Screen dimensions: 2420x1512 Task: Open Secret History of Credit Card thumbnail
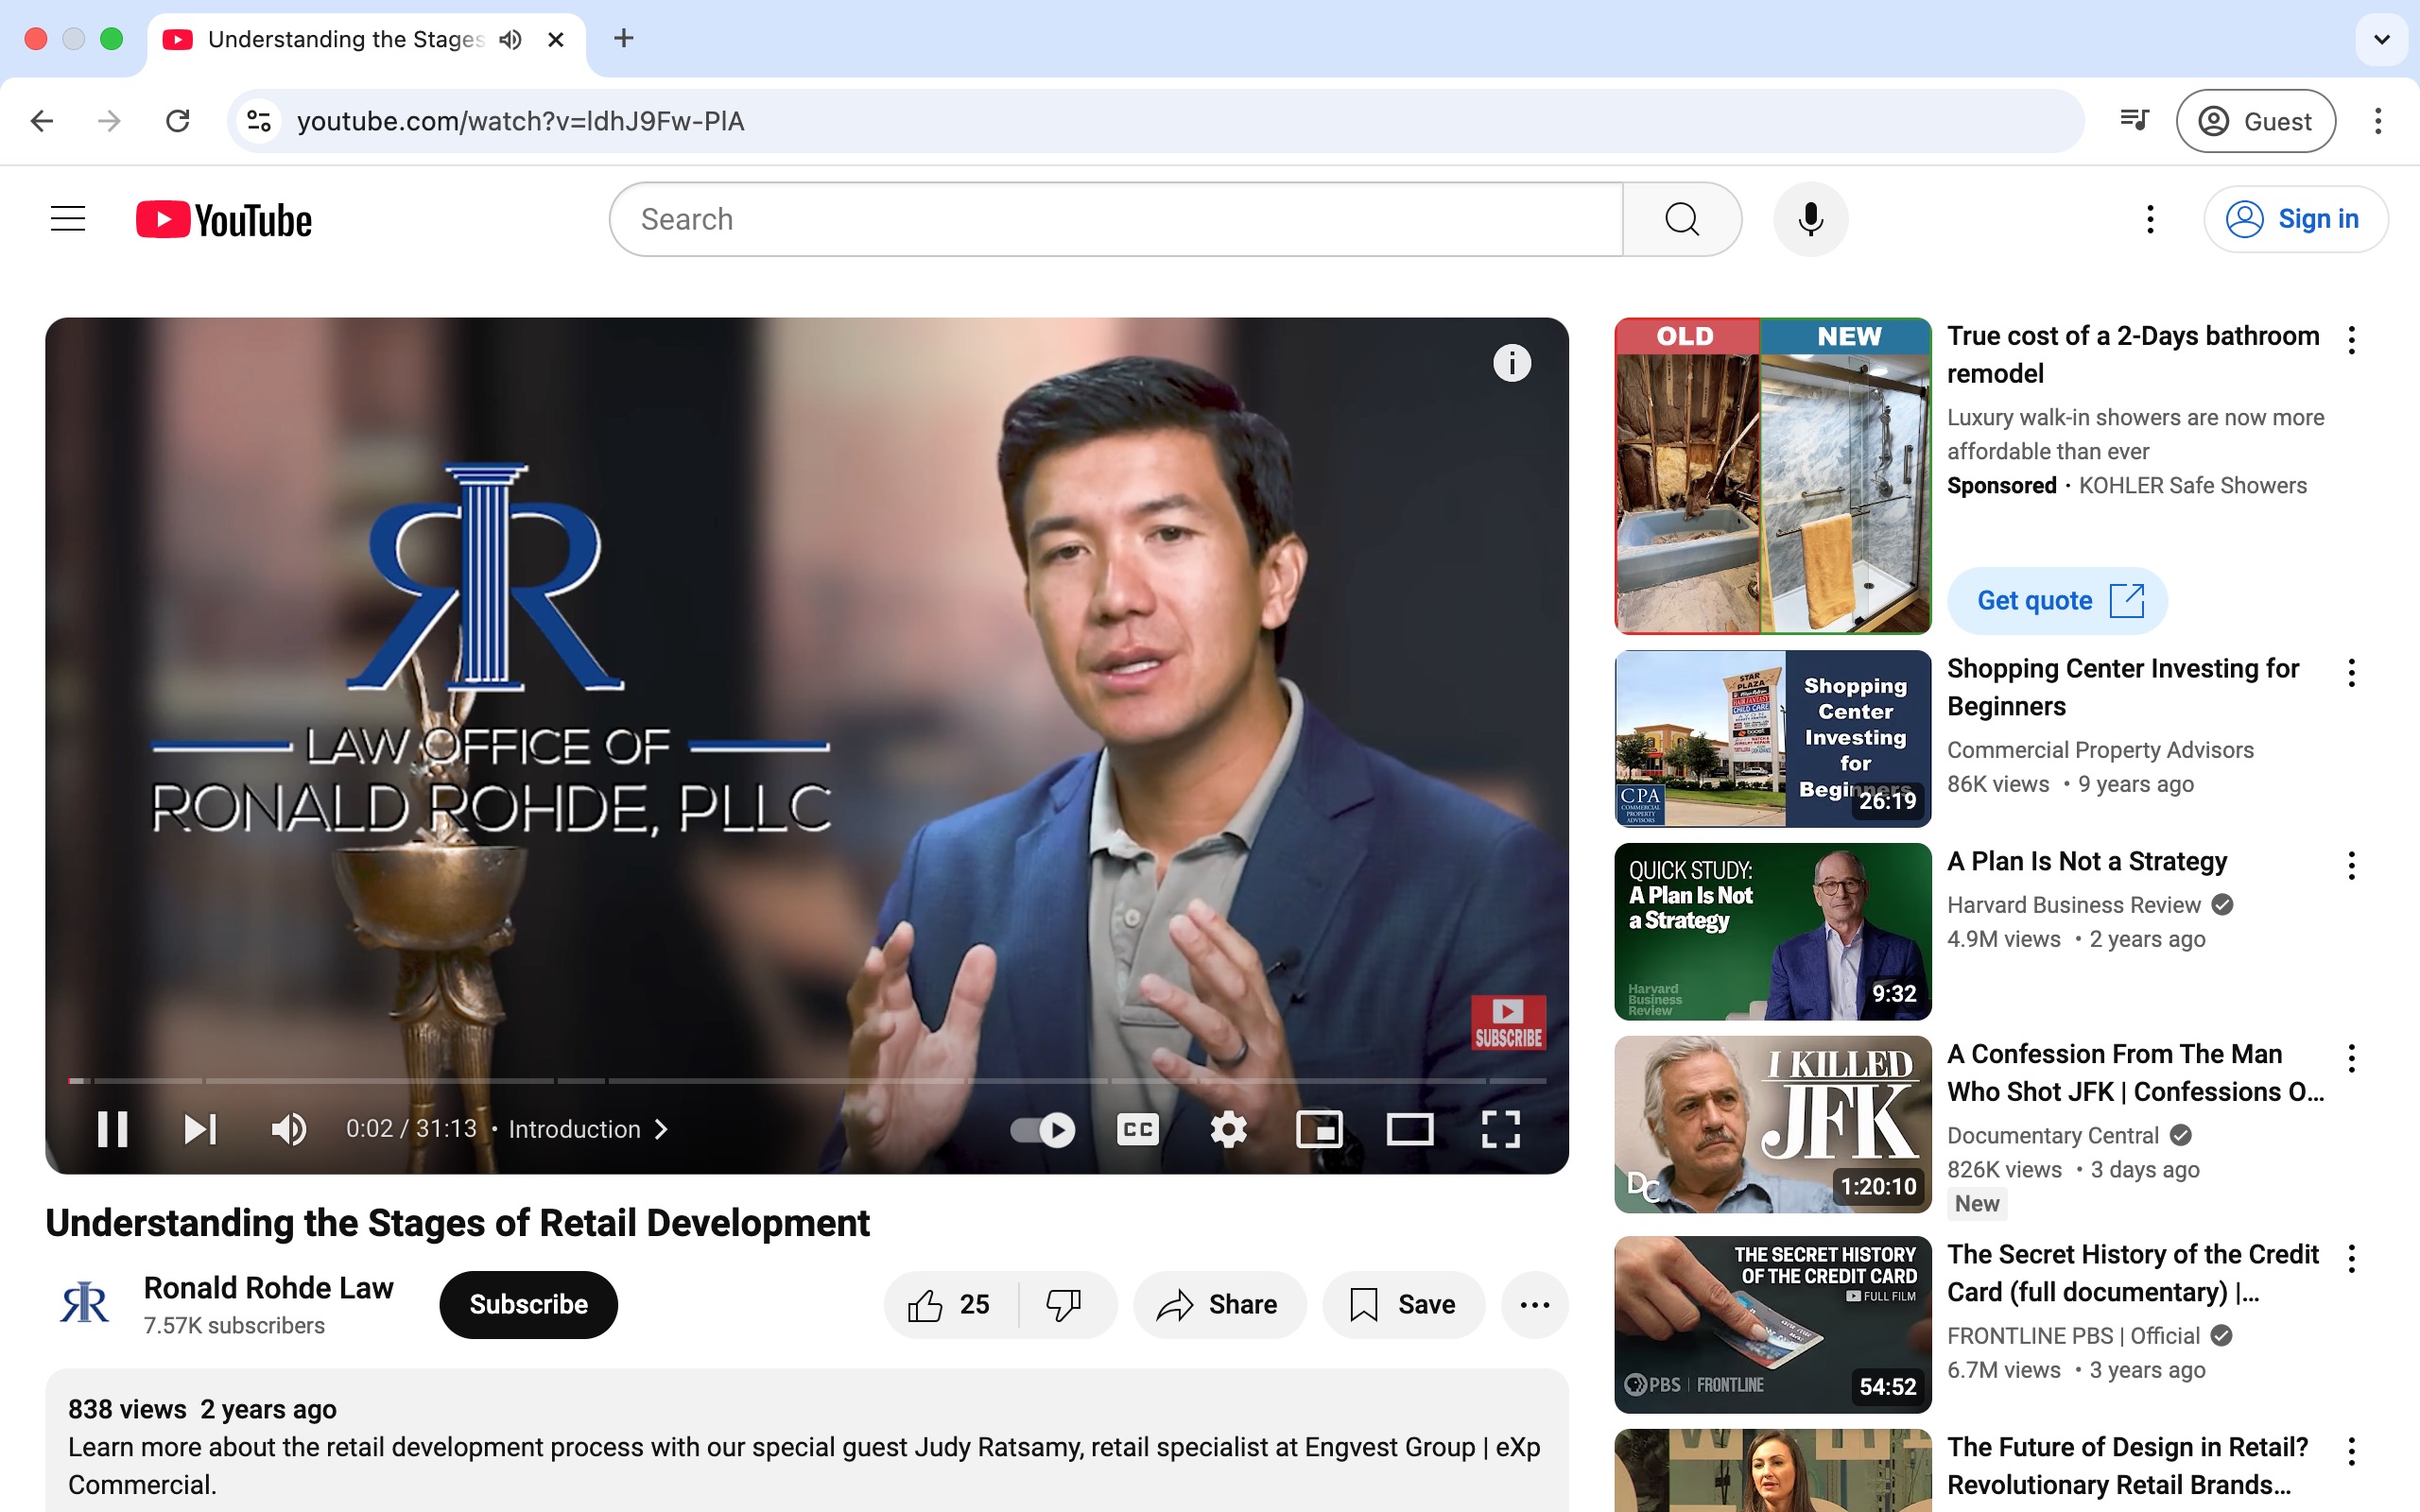[x=1772, y=1324]
